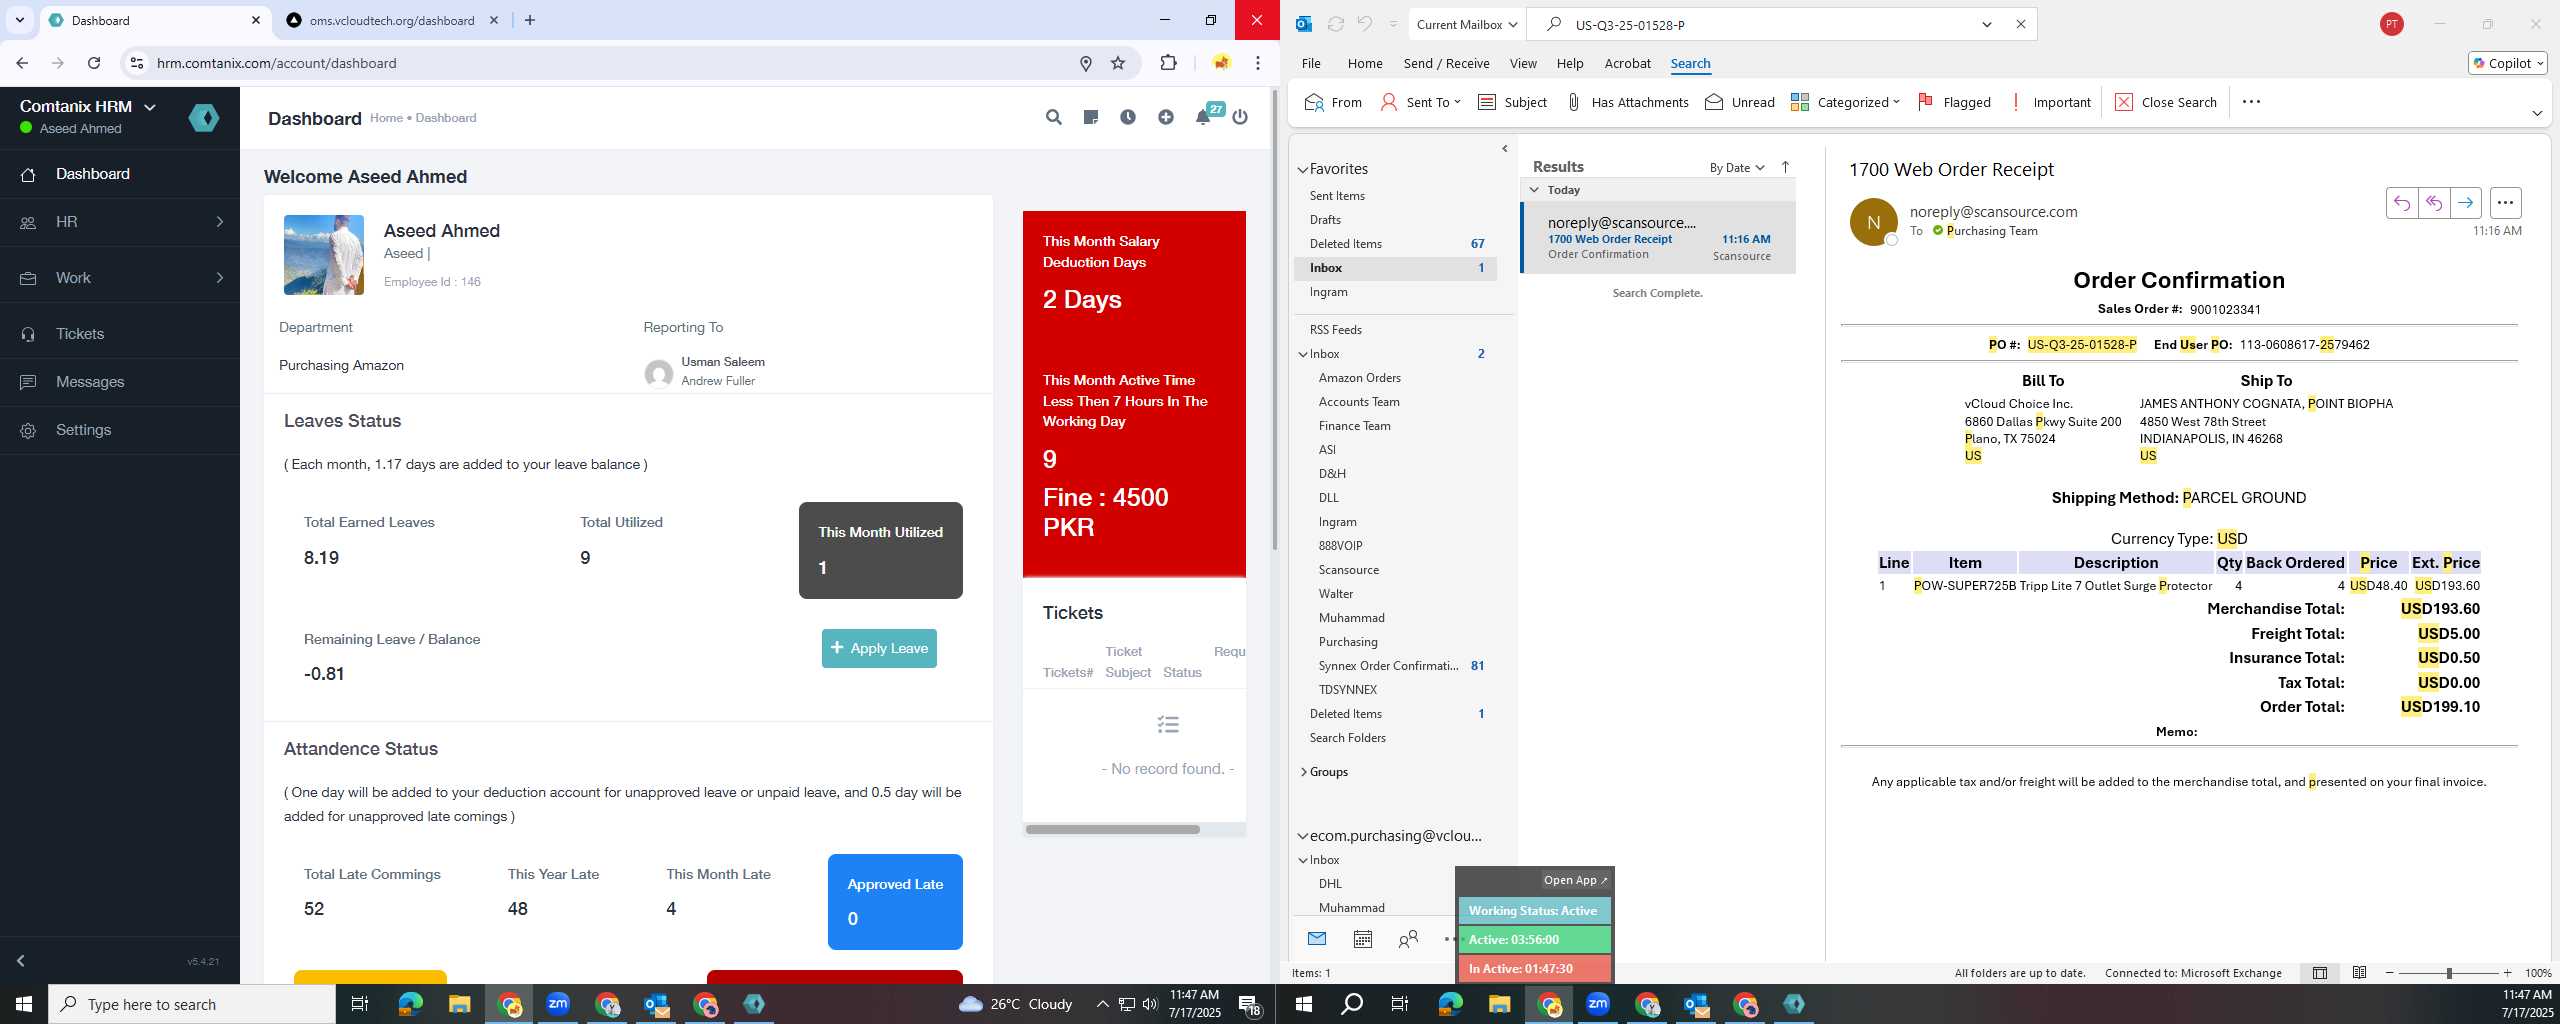Click Home breadcrumb link
This screenshot has width=2560, height=1024.
click(x=386, y=118)
